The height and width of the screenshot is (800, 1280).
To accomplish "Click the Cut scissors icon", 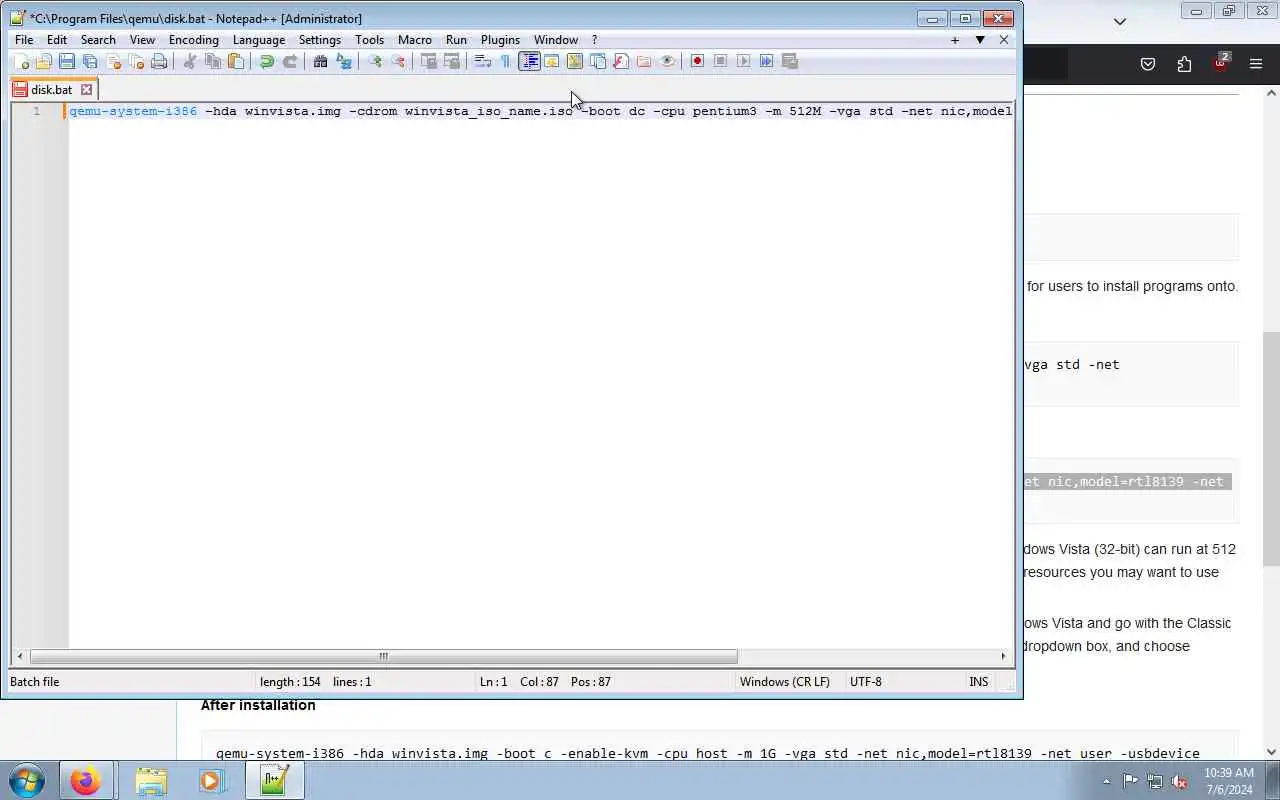I will pos(190,61).
